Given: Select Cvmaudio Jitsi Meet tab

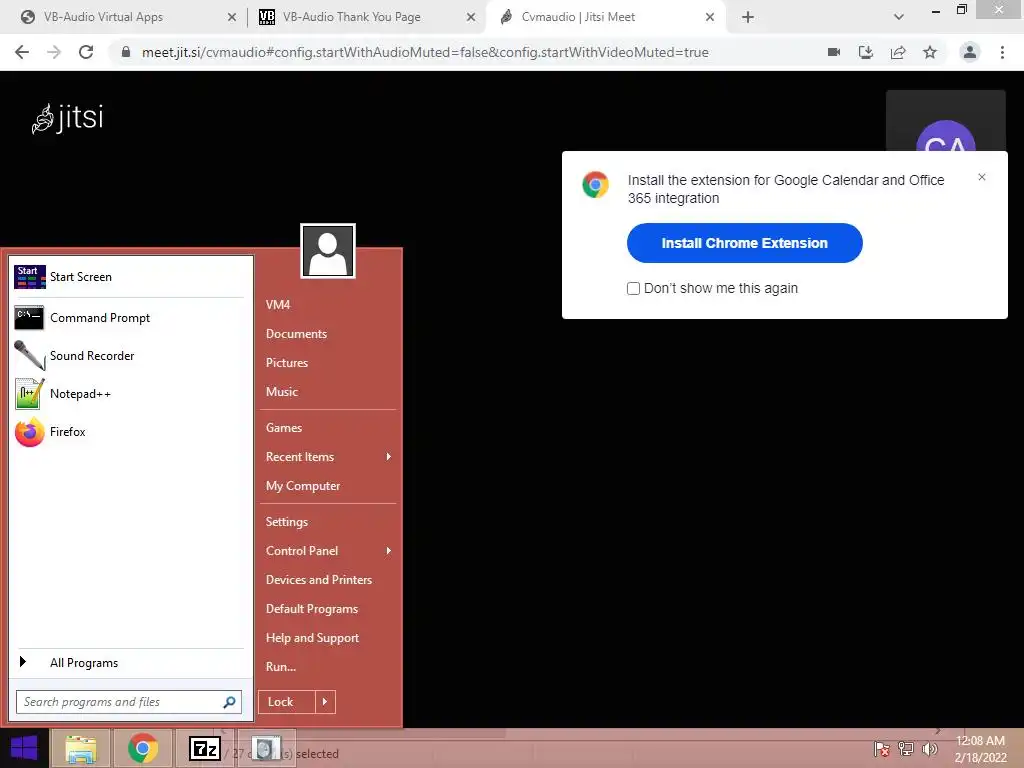Looking at the screenshot, I should [x=604, y=17].
